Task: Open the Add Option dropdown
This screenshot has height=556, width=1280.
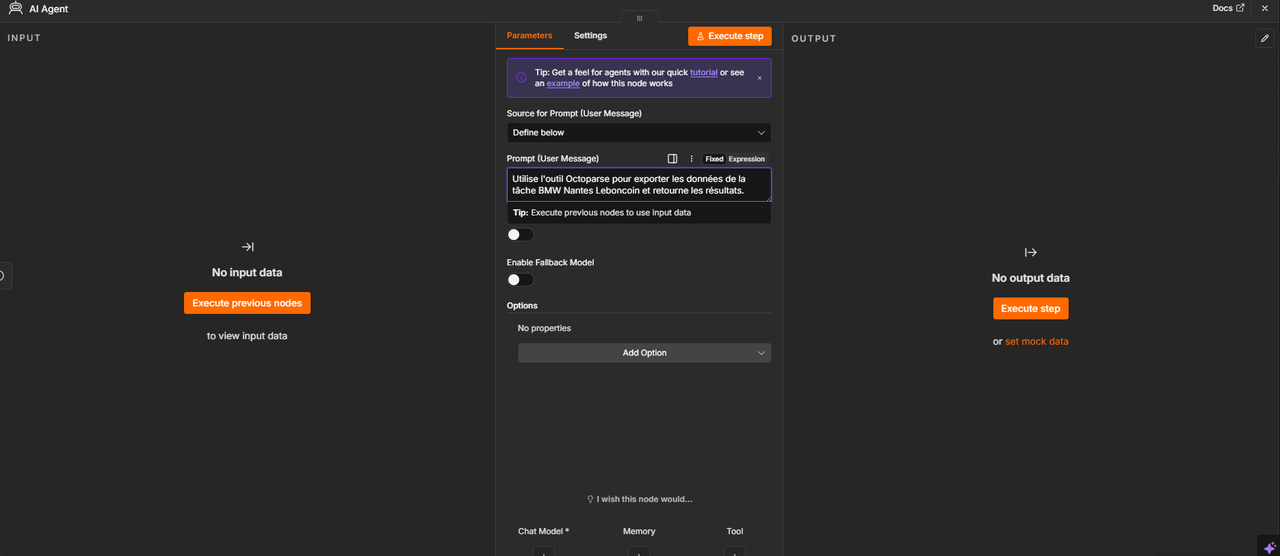Action: tap(644, 353)
